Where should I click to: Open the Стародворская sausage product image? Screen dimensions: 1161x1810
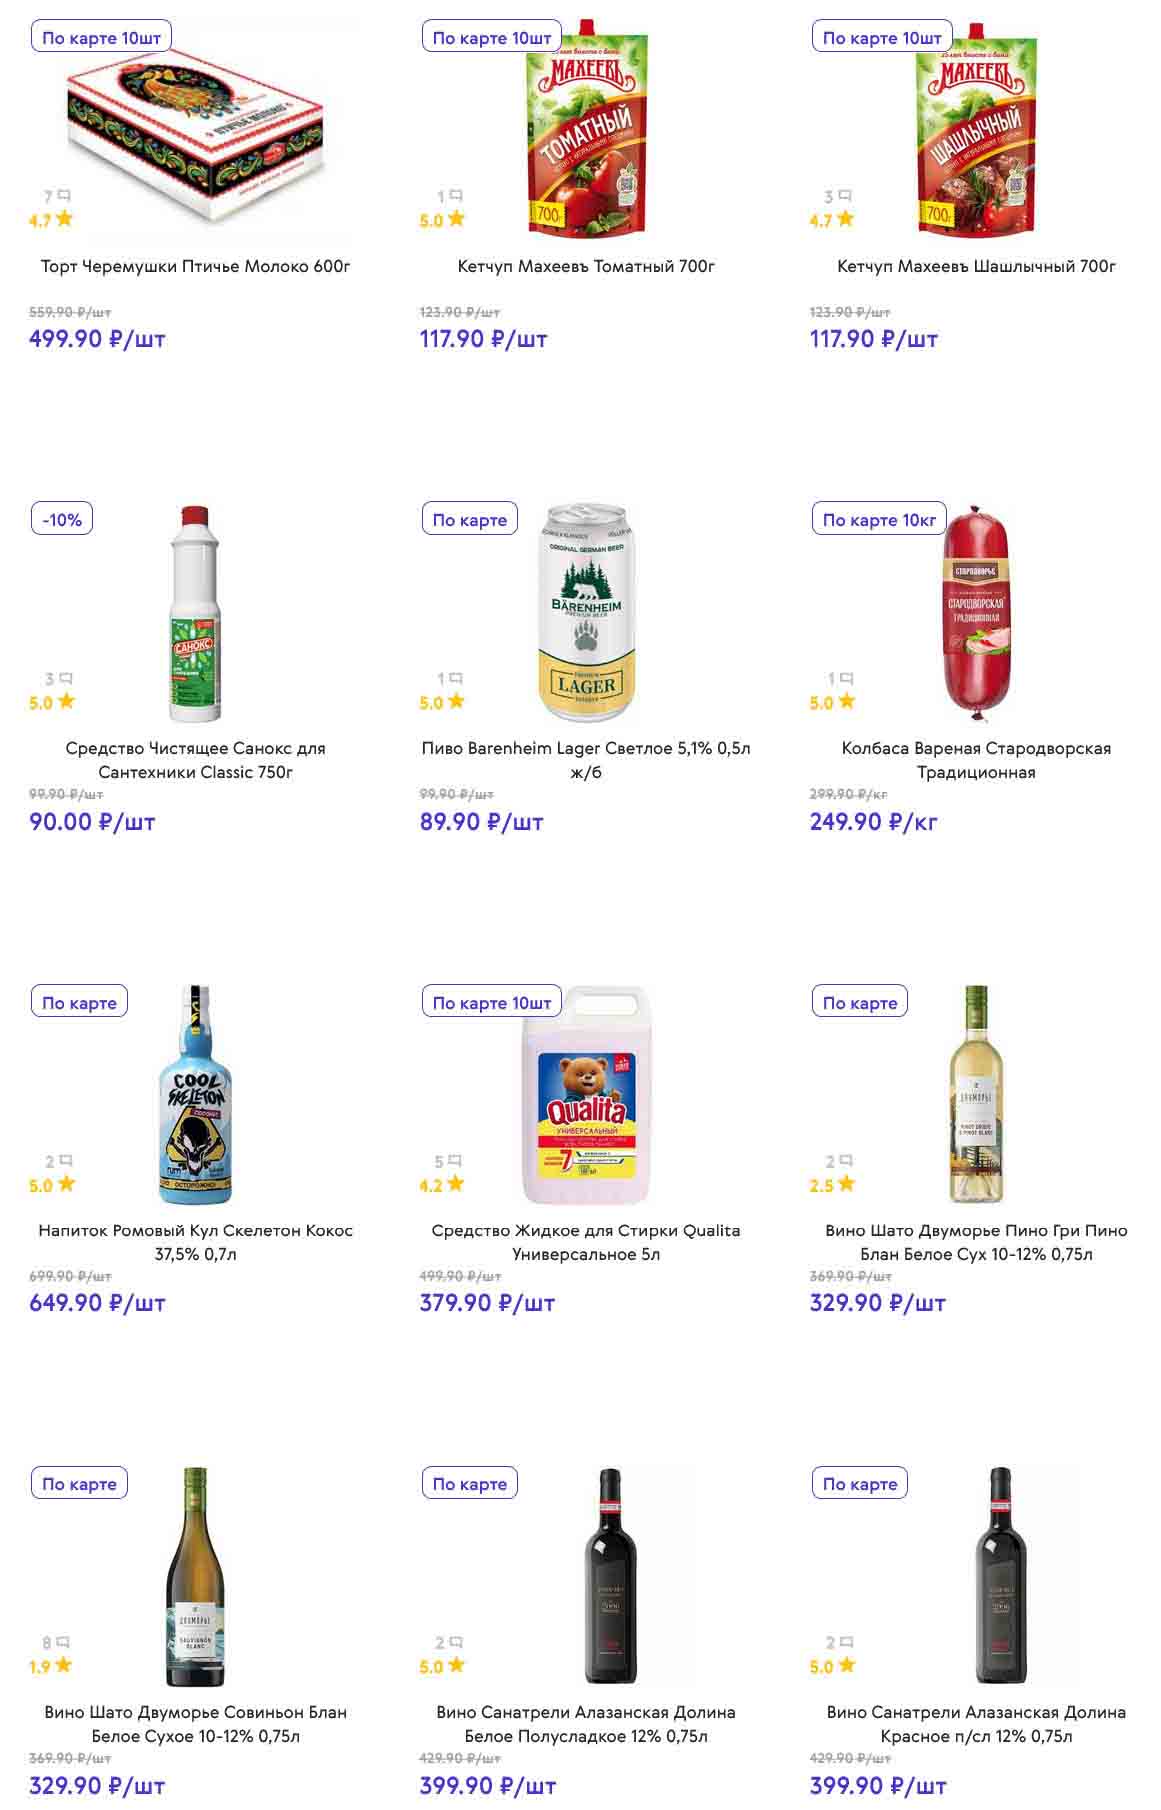(x=976, y=613)
